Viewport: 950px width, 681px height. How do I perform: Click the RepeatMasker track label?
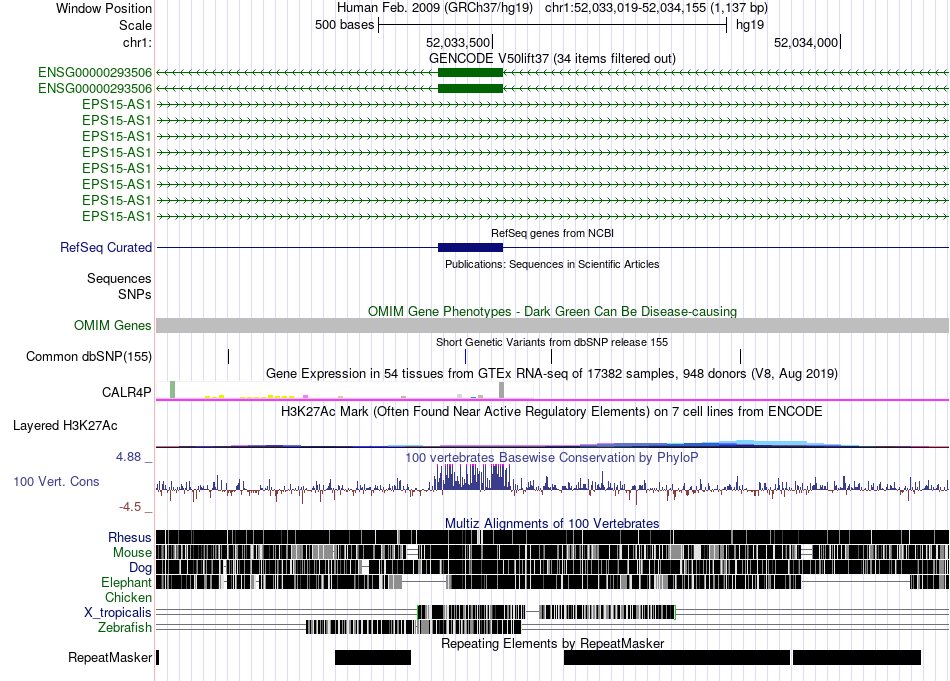110,657
